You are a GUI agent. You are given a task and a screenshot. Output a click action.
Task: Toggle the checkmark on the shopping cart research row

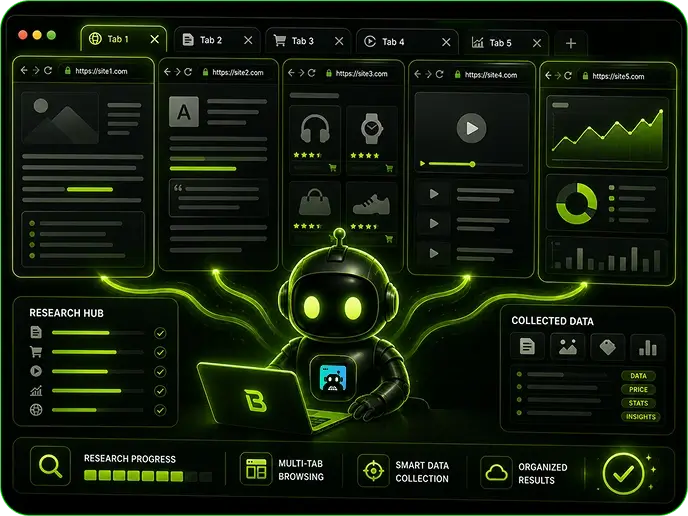point(160,352)
